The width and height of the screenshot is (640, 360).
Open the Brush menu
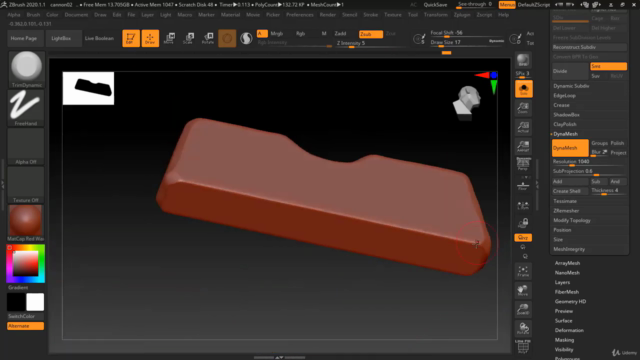(x=33, y=15)
